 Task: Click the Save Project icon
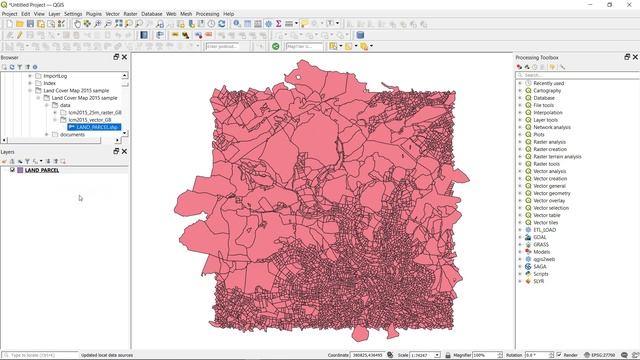click(30, 24)
